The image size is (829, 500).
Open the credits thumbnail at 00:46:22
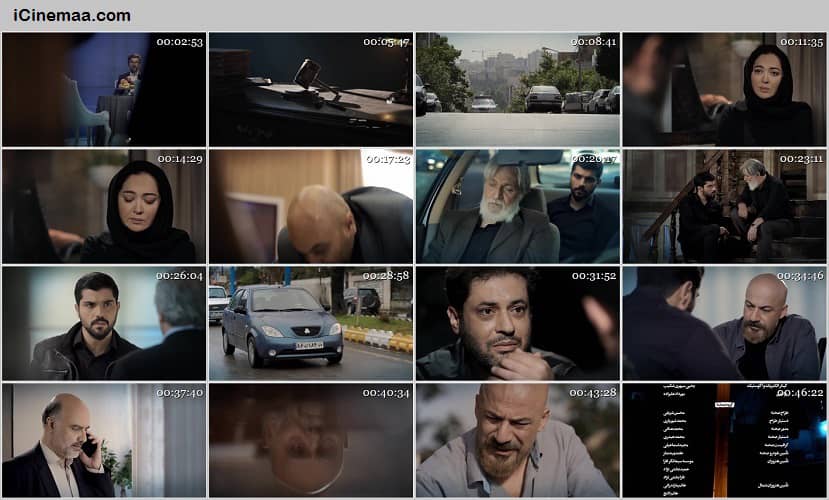724,440
